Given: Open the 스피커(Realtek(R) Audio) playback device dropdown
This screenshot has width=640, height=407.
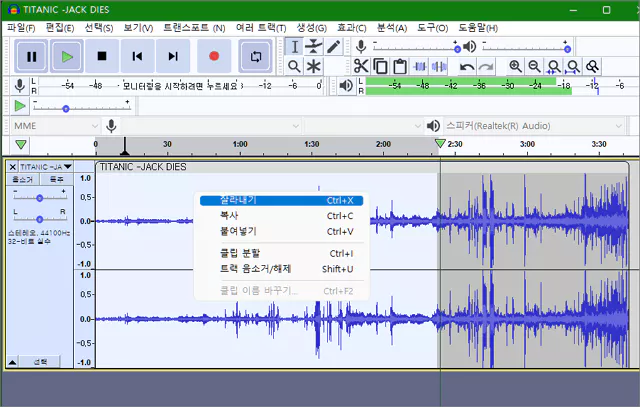Looking at the screenshot, I should pyautogui.click(x=534, y=126).
